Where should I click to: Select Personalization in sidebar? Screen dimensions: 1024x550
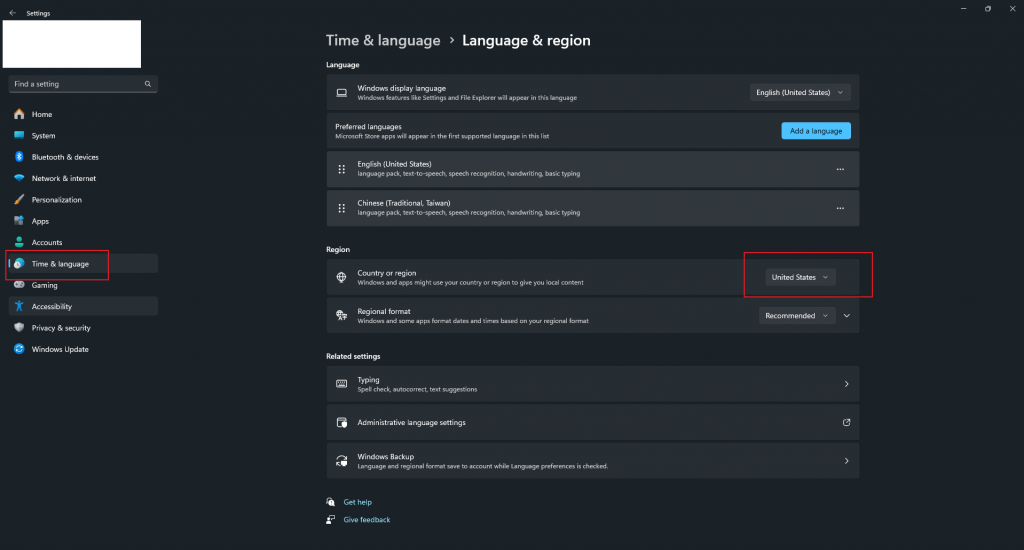[x=83, y=199]
